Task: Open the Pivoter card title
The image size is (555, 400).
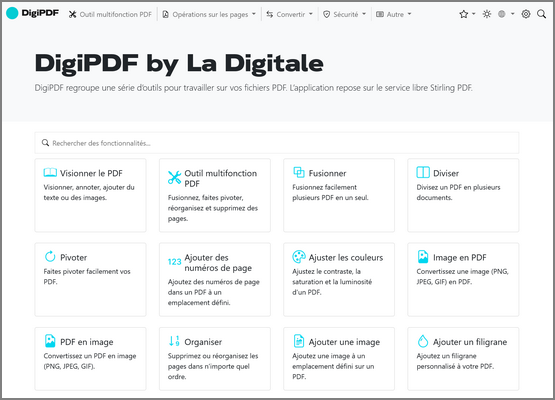Action: 74,258
